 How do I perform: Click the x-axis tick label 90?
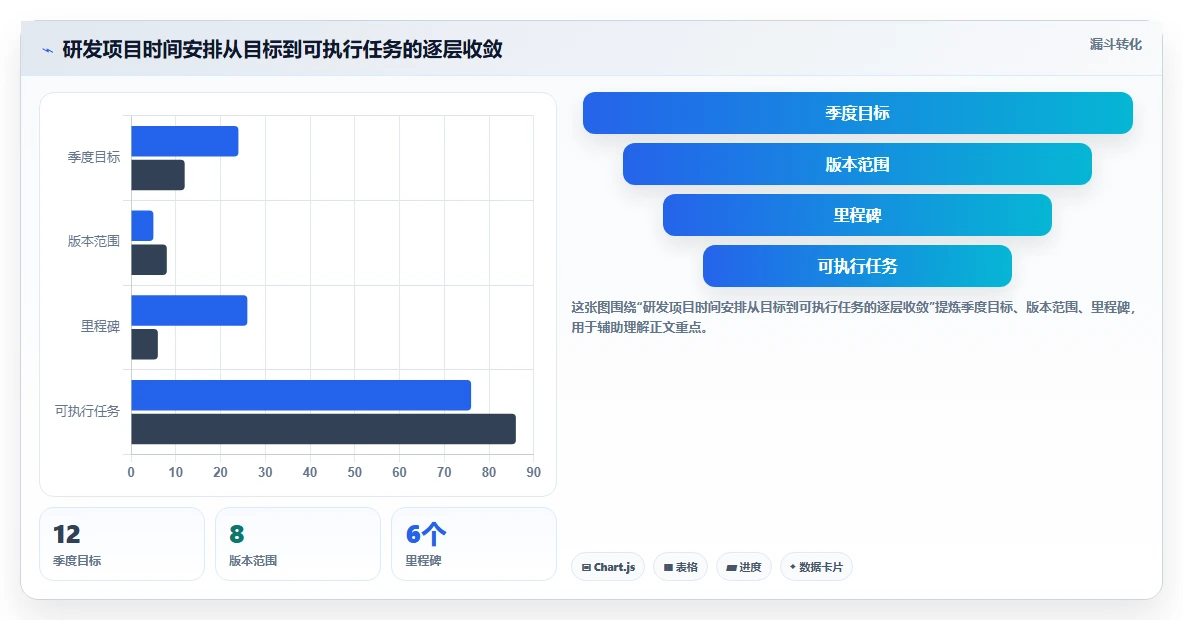pyautogui.click(x=533, y=472)
